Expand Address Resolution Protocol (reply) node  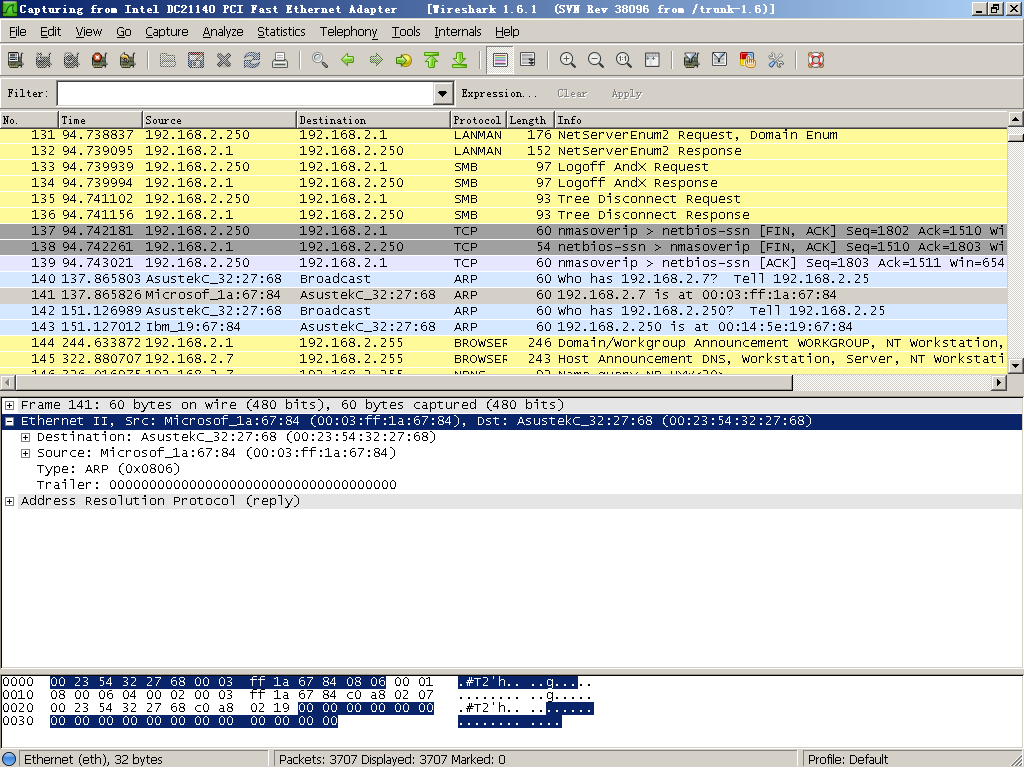(10, 502)
